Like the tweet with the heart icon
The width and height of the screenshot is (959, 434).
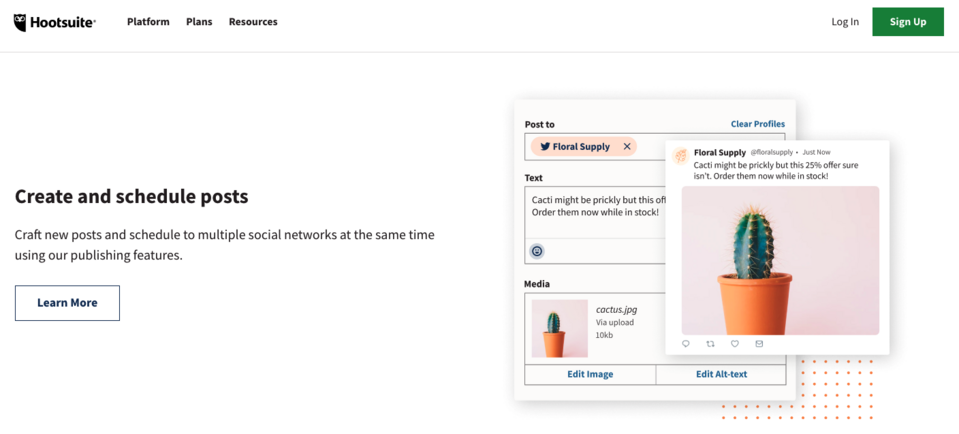[735, 344]
